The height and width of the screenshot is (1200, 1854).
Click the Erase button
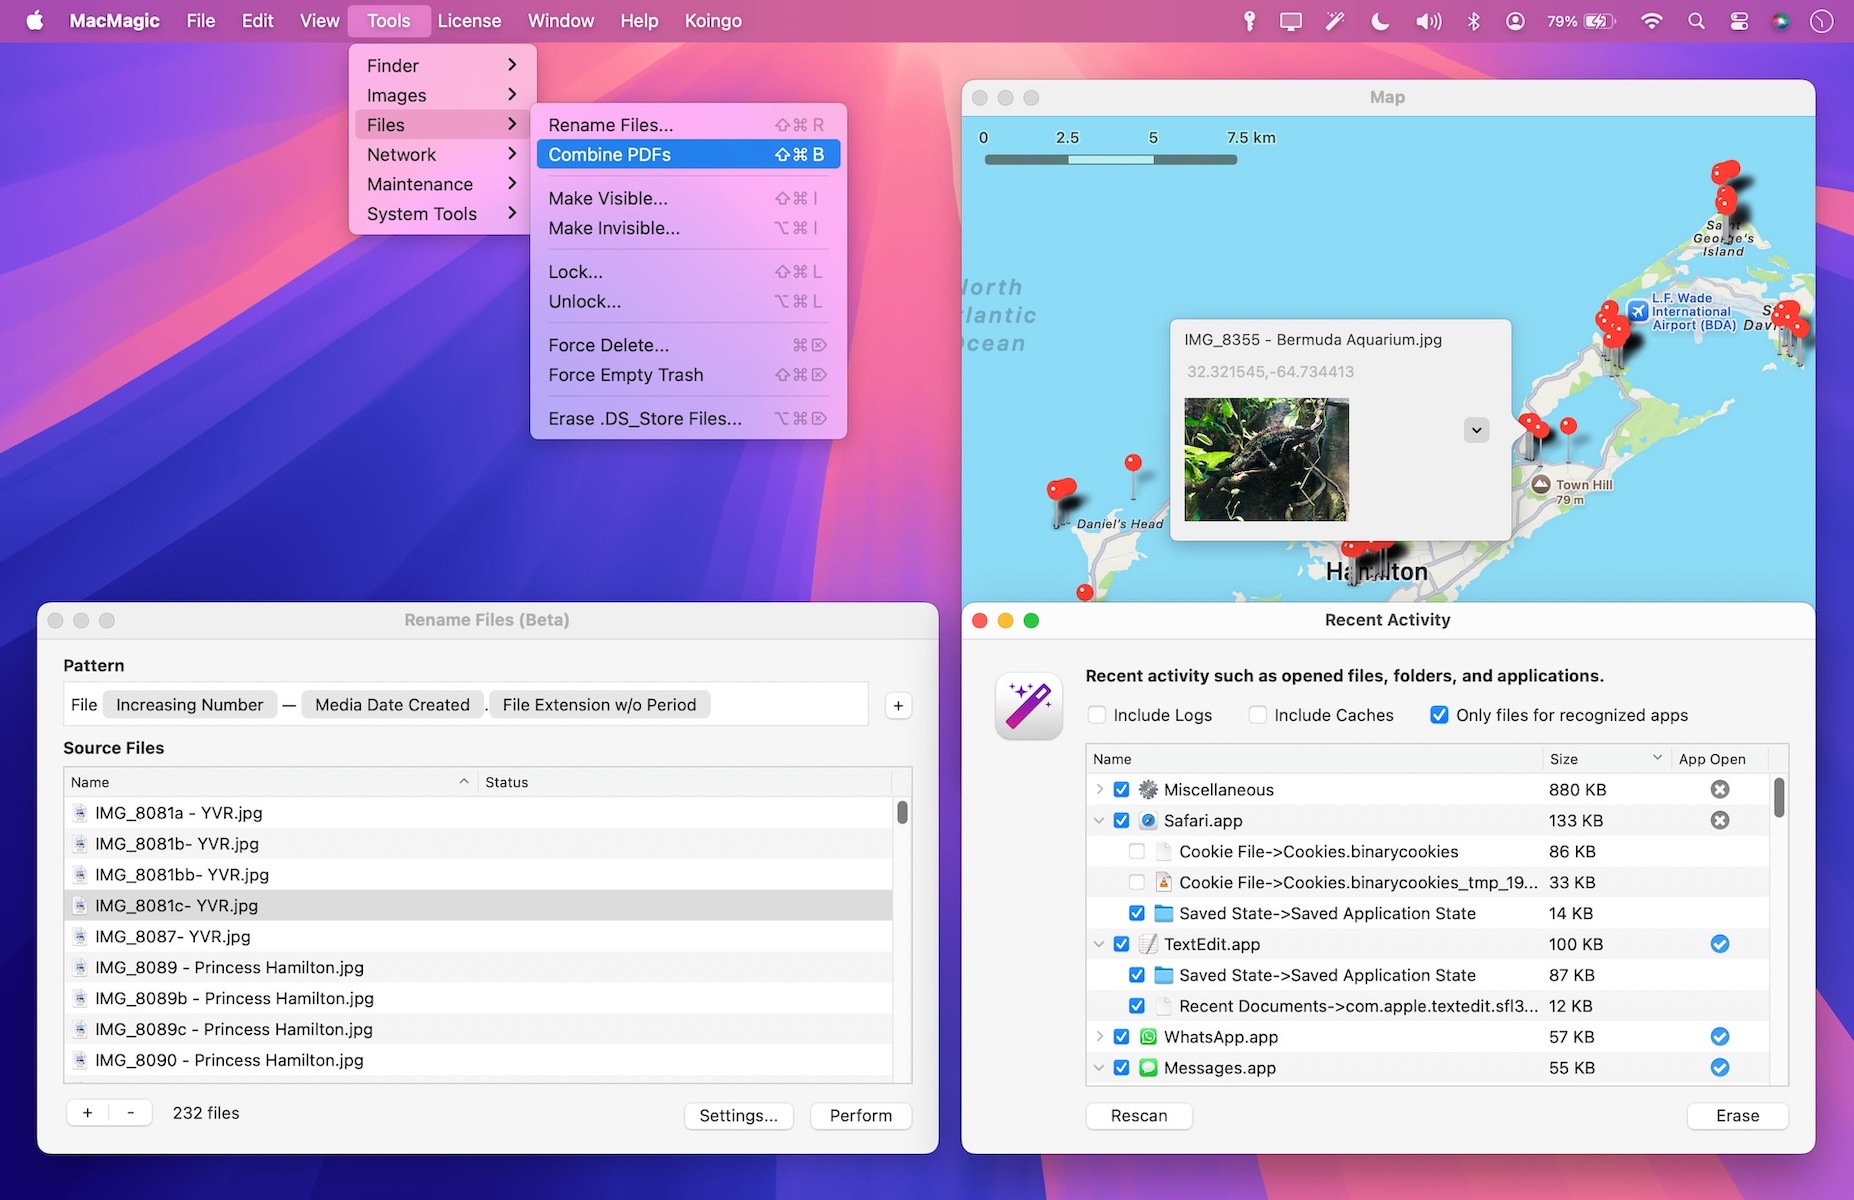(x=1737, y=1115)
